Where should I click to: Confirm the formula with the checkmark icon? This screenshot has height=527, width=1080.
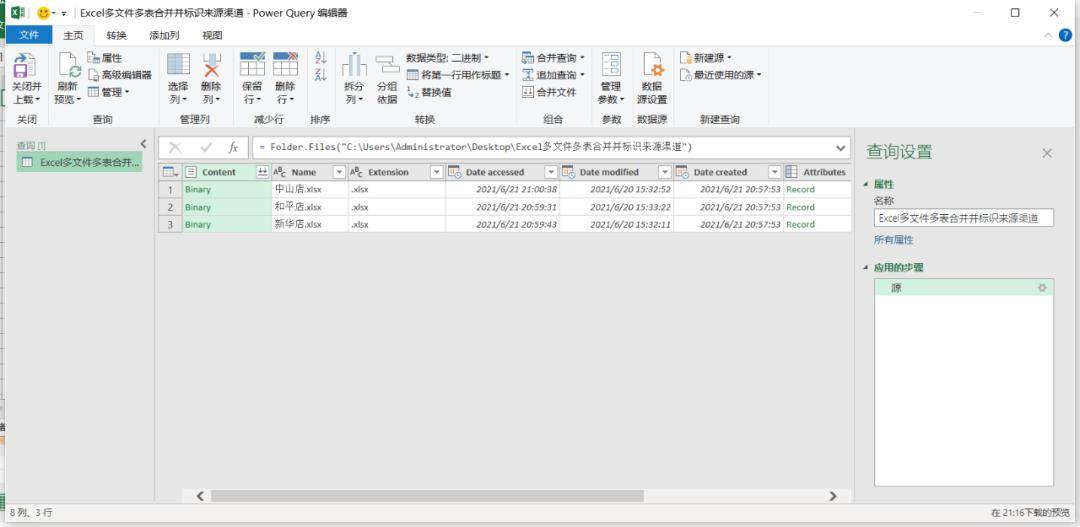[206, 147]
